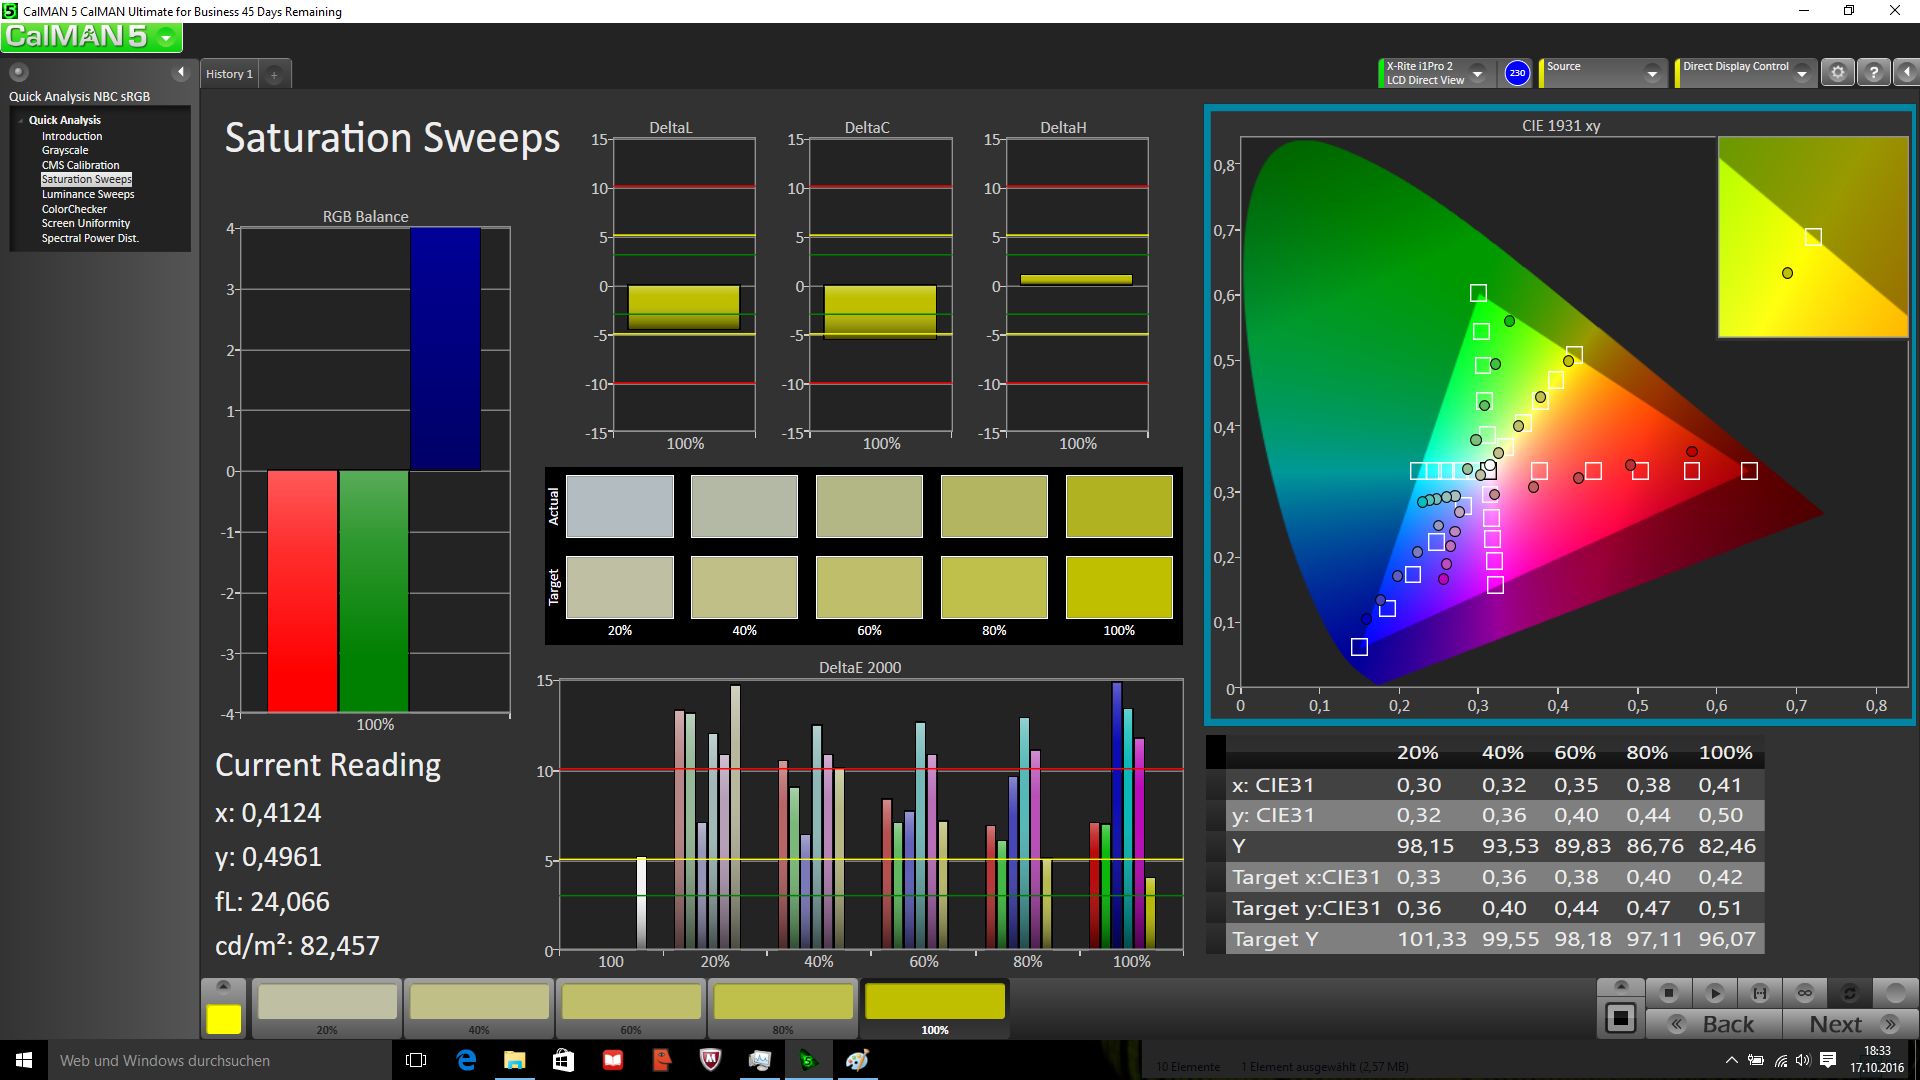Click the Next button
The height and width of the screenshot is (1080, 1920).
(x=1850, y=1024)
